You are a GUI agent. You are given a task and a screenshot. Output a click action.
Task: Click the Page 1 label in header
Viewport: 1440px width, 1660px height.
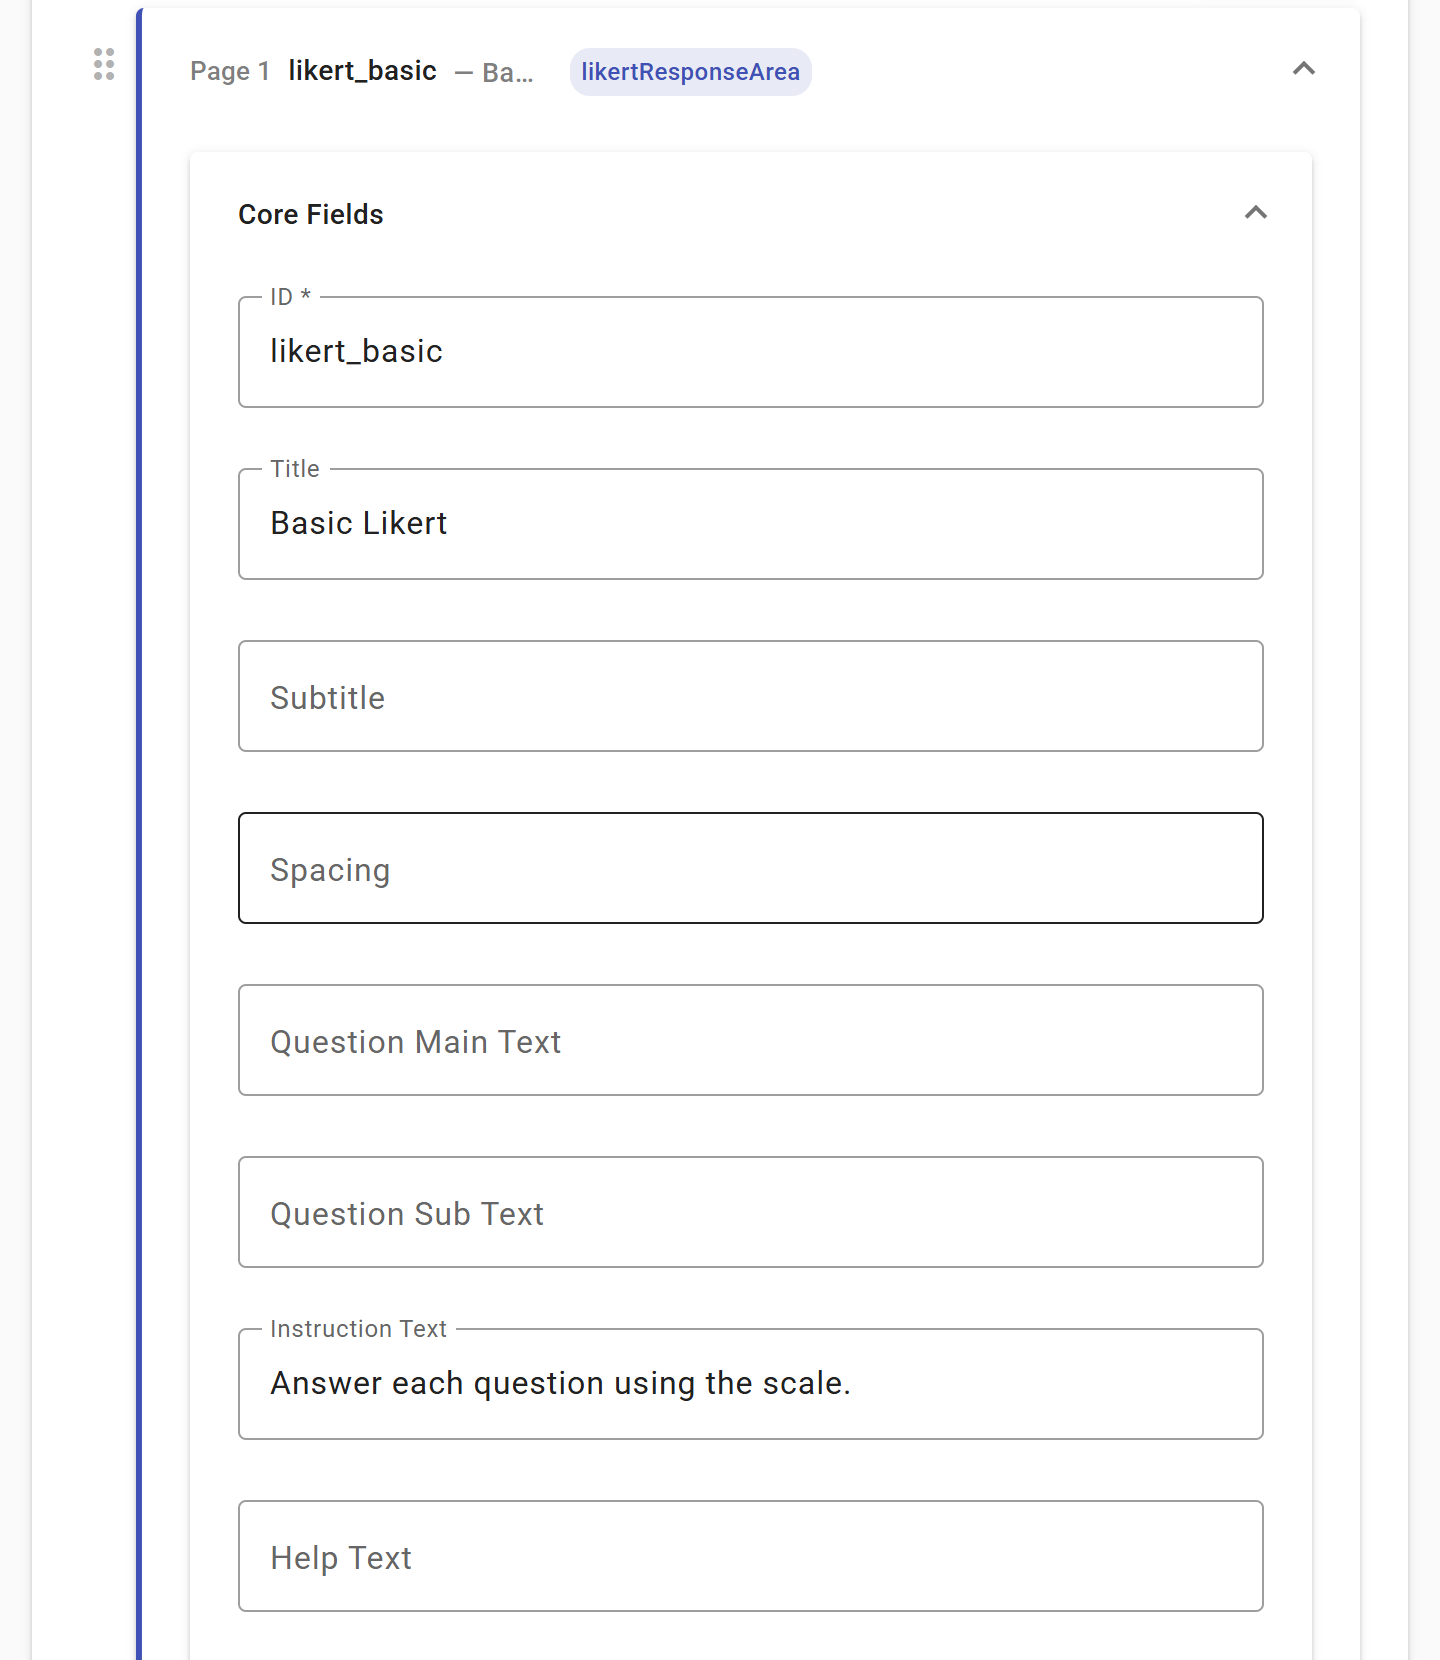(230, 71)
